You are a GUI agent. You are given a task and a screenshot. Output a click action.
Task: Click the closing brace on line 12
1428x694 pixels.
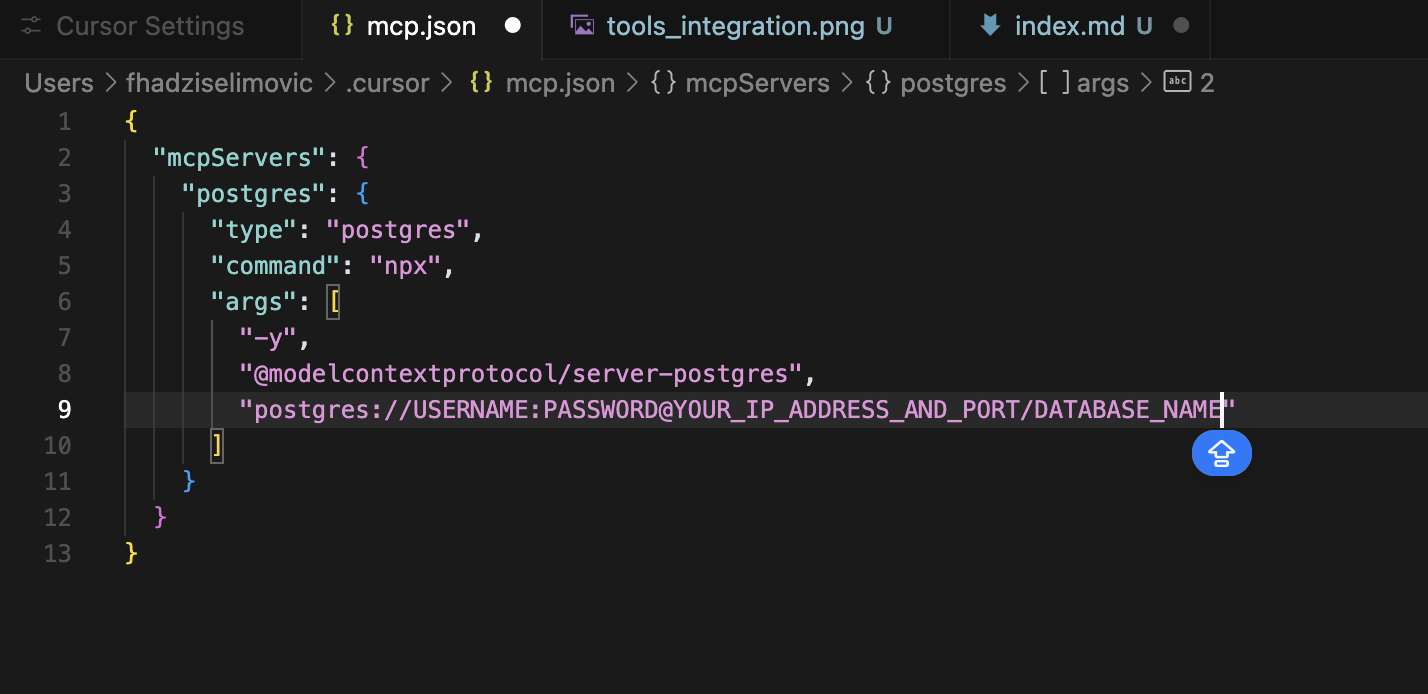160,517
